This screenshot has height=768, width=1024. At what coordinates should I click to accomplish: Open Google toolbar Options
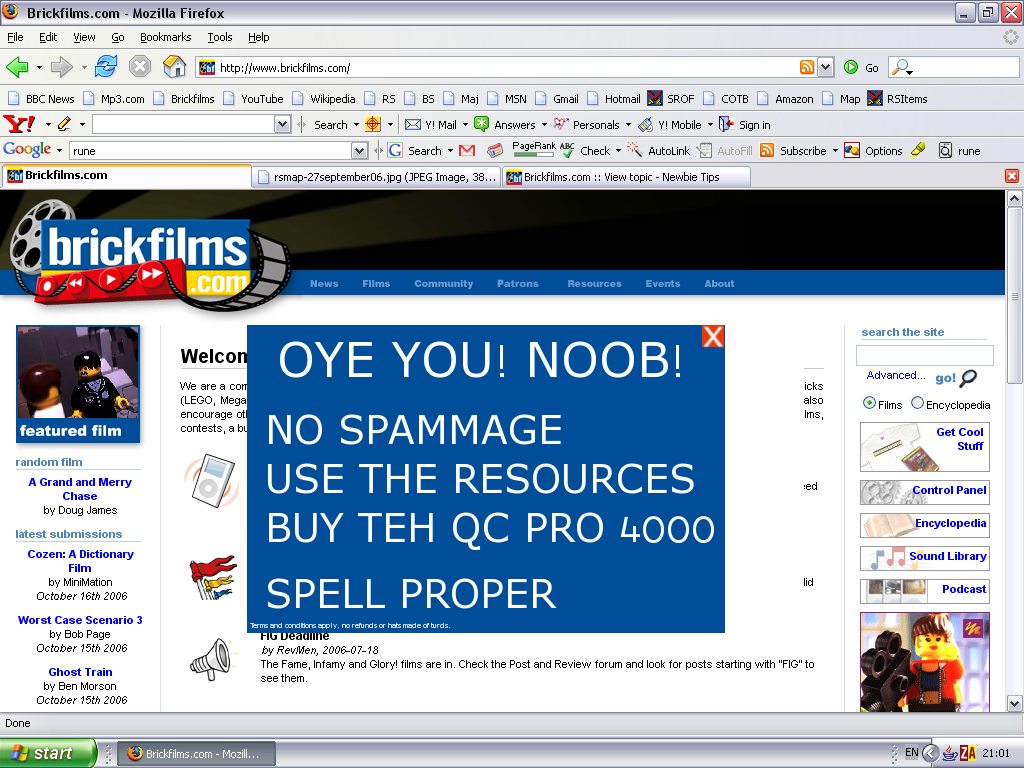click(x=873, y=151)
